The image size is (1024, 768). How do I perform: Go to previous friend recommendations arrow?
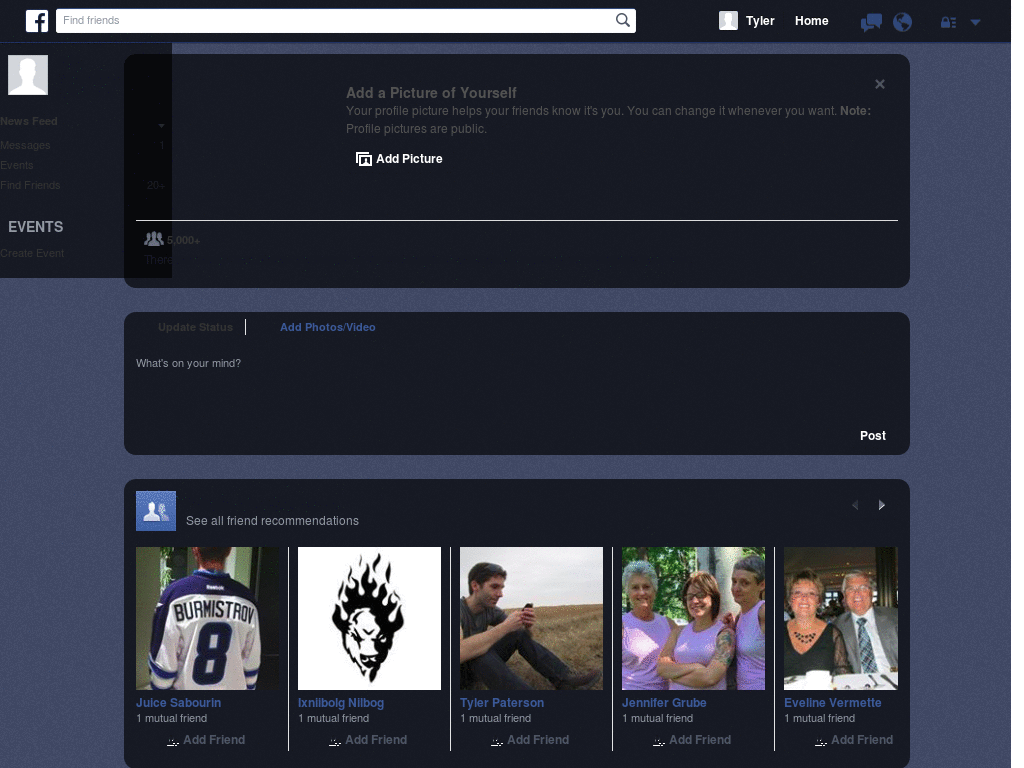(855, 505)
